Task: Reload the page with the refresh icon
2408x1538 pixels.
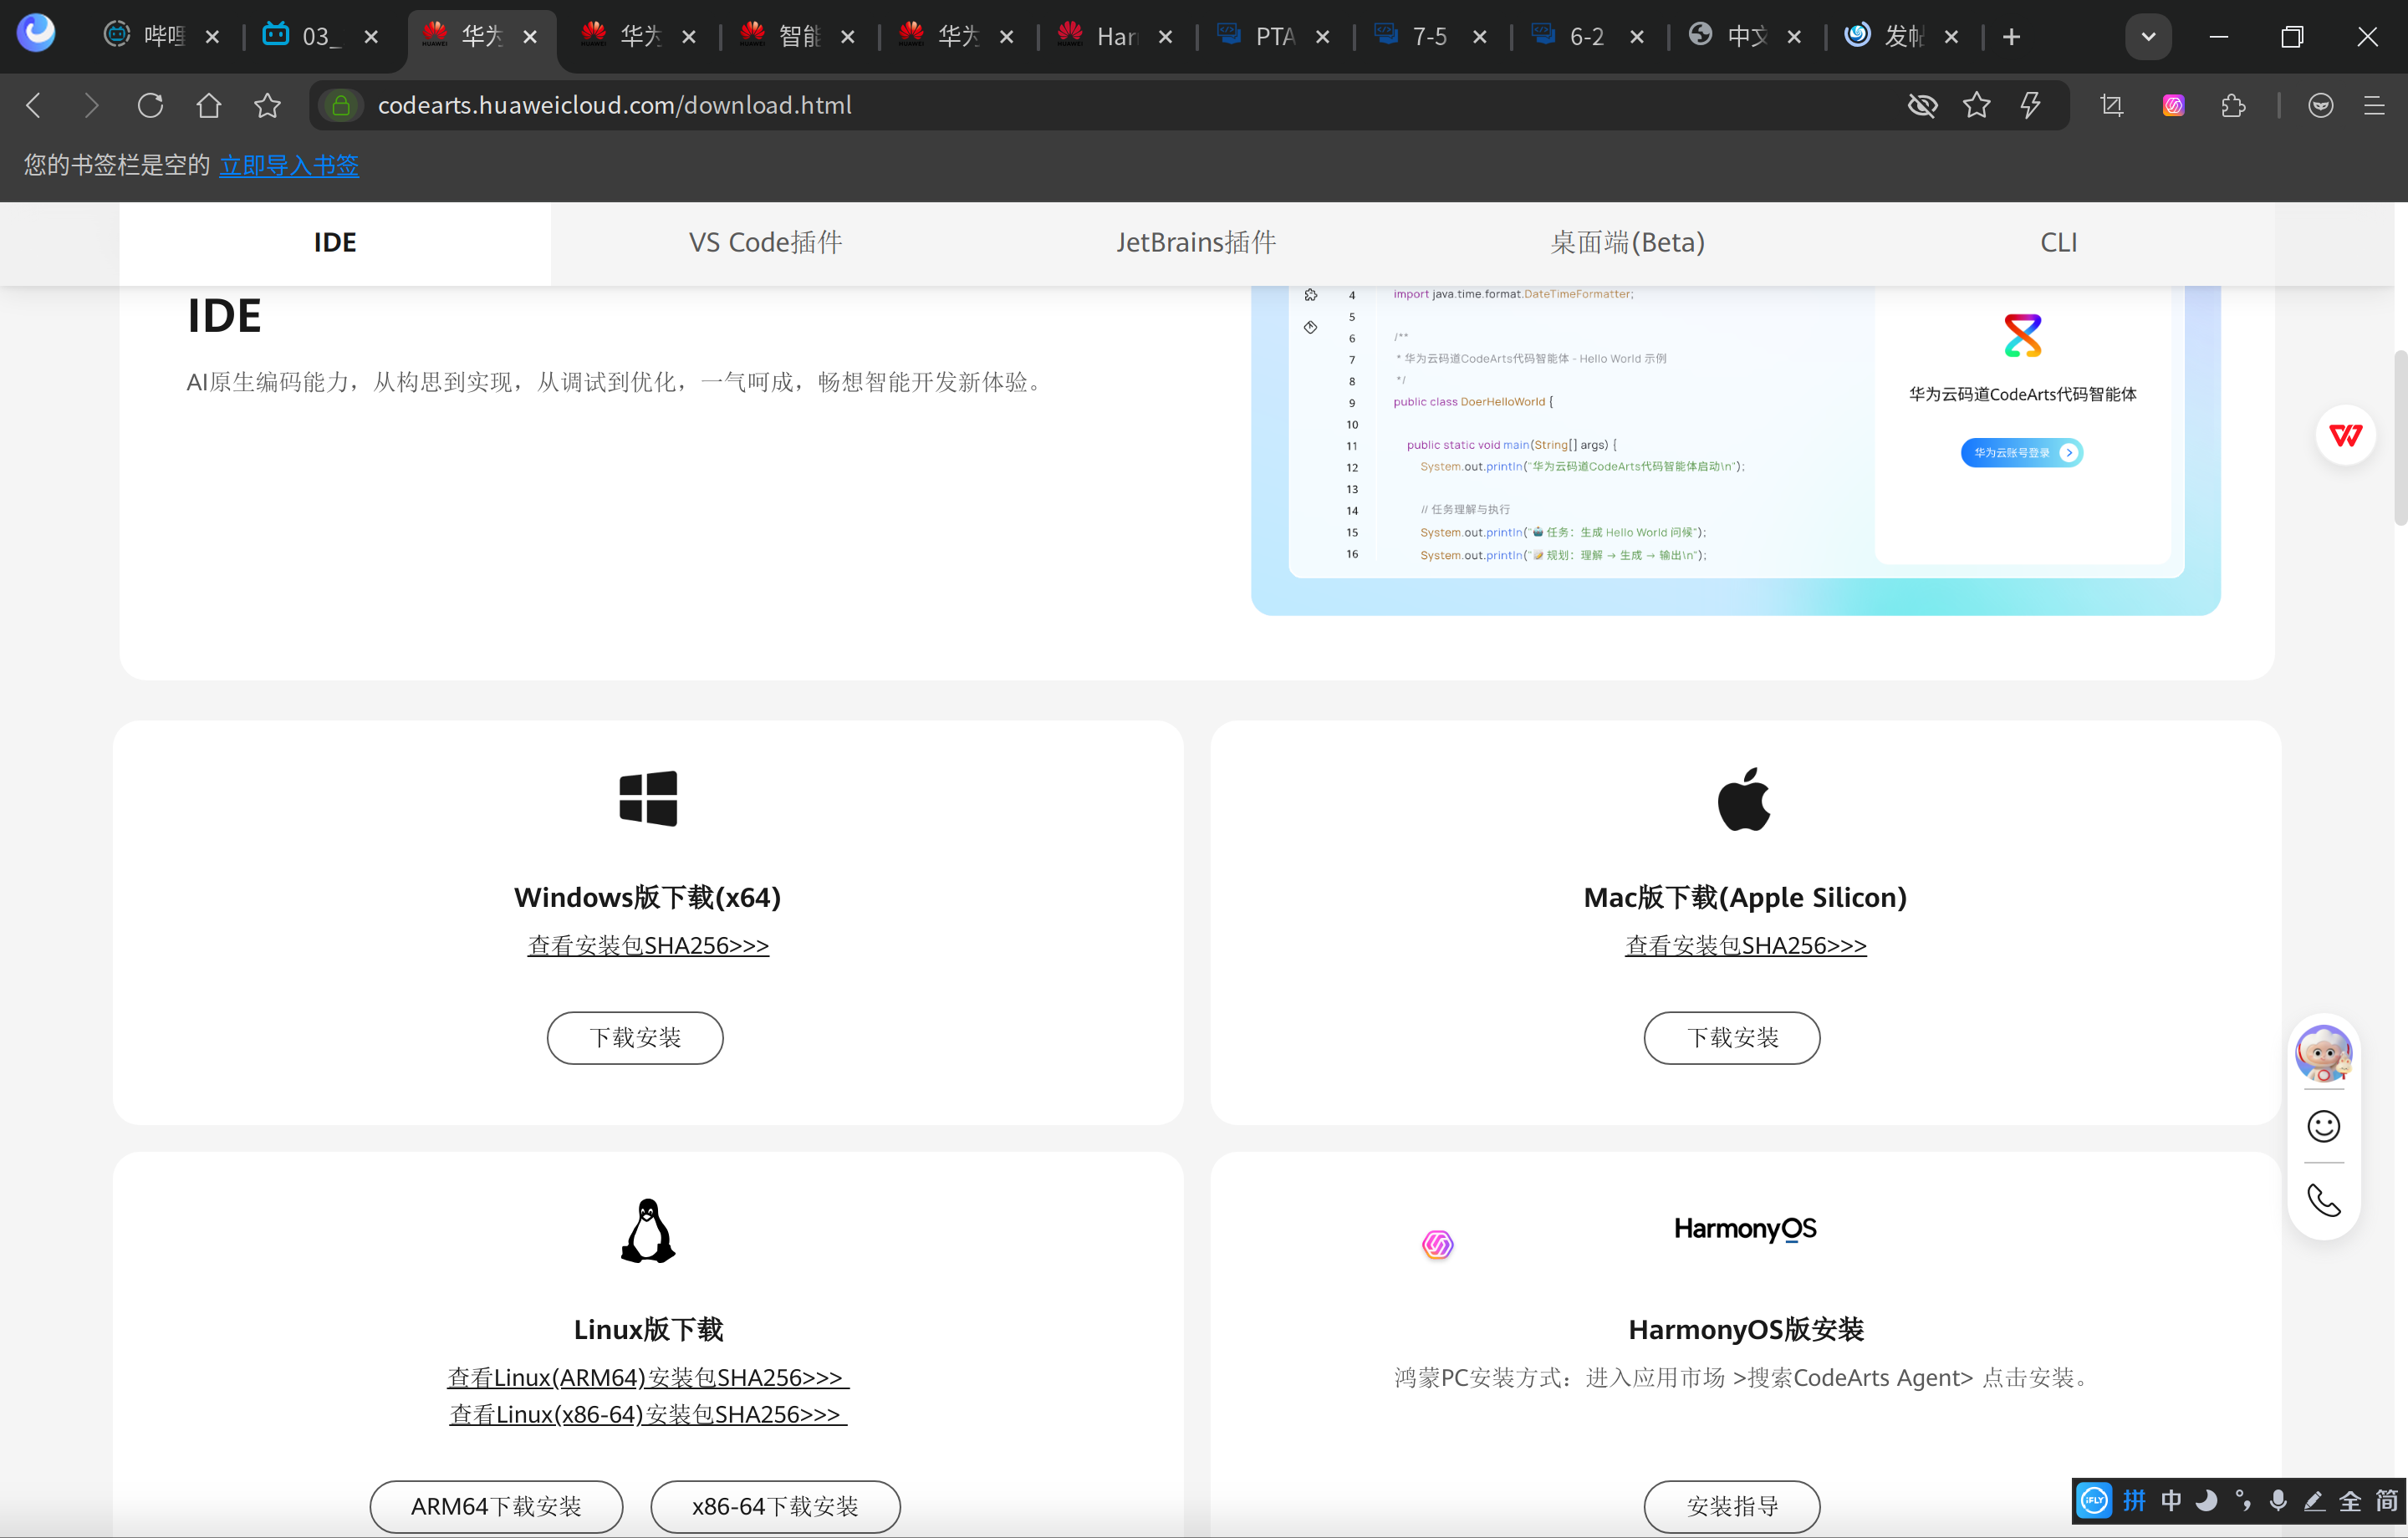Action: tap(150, 105)
